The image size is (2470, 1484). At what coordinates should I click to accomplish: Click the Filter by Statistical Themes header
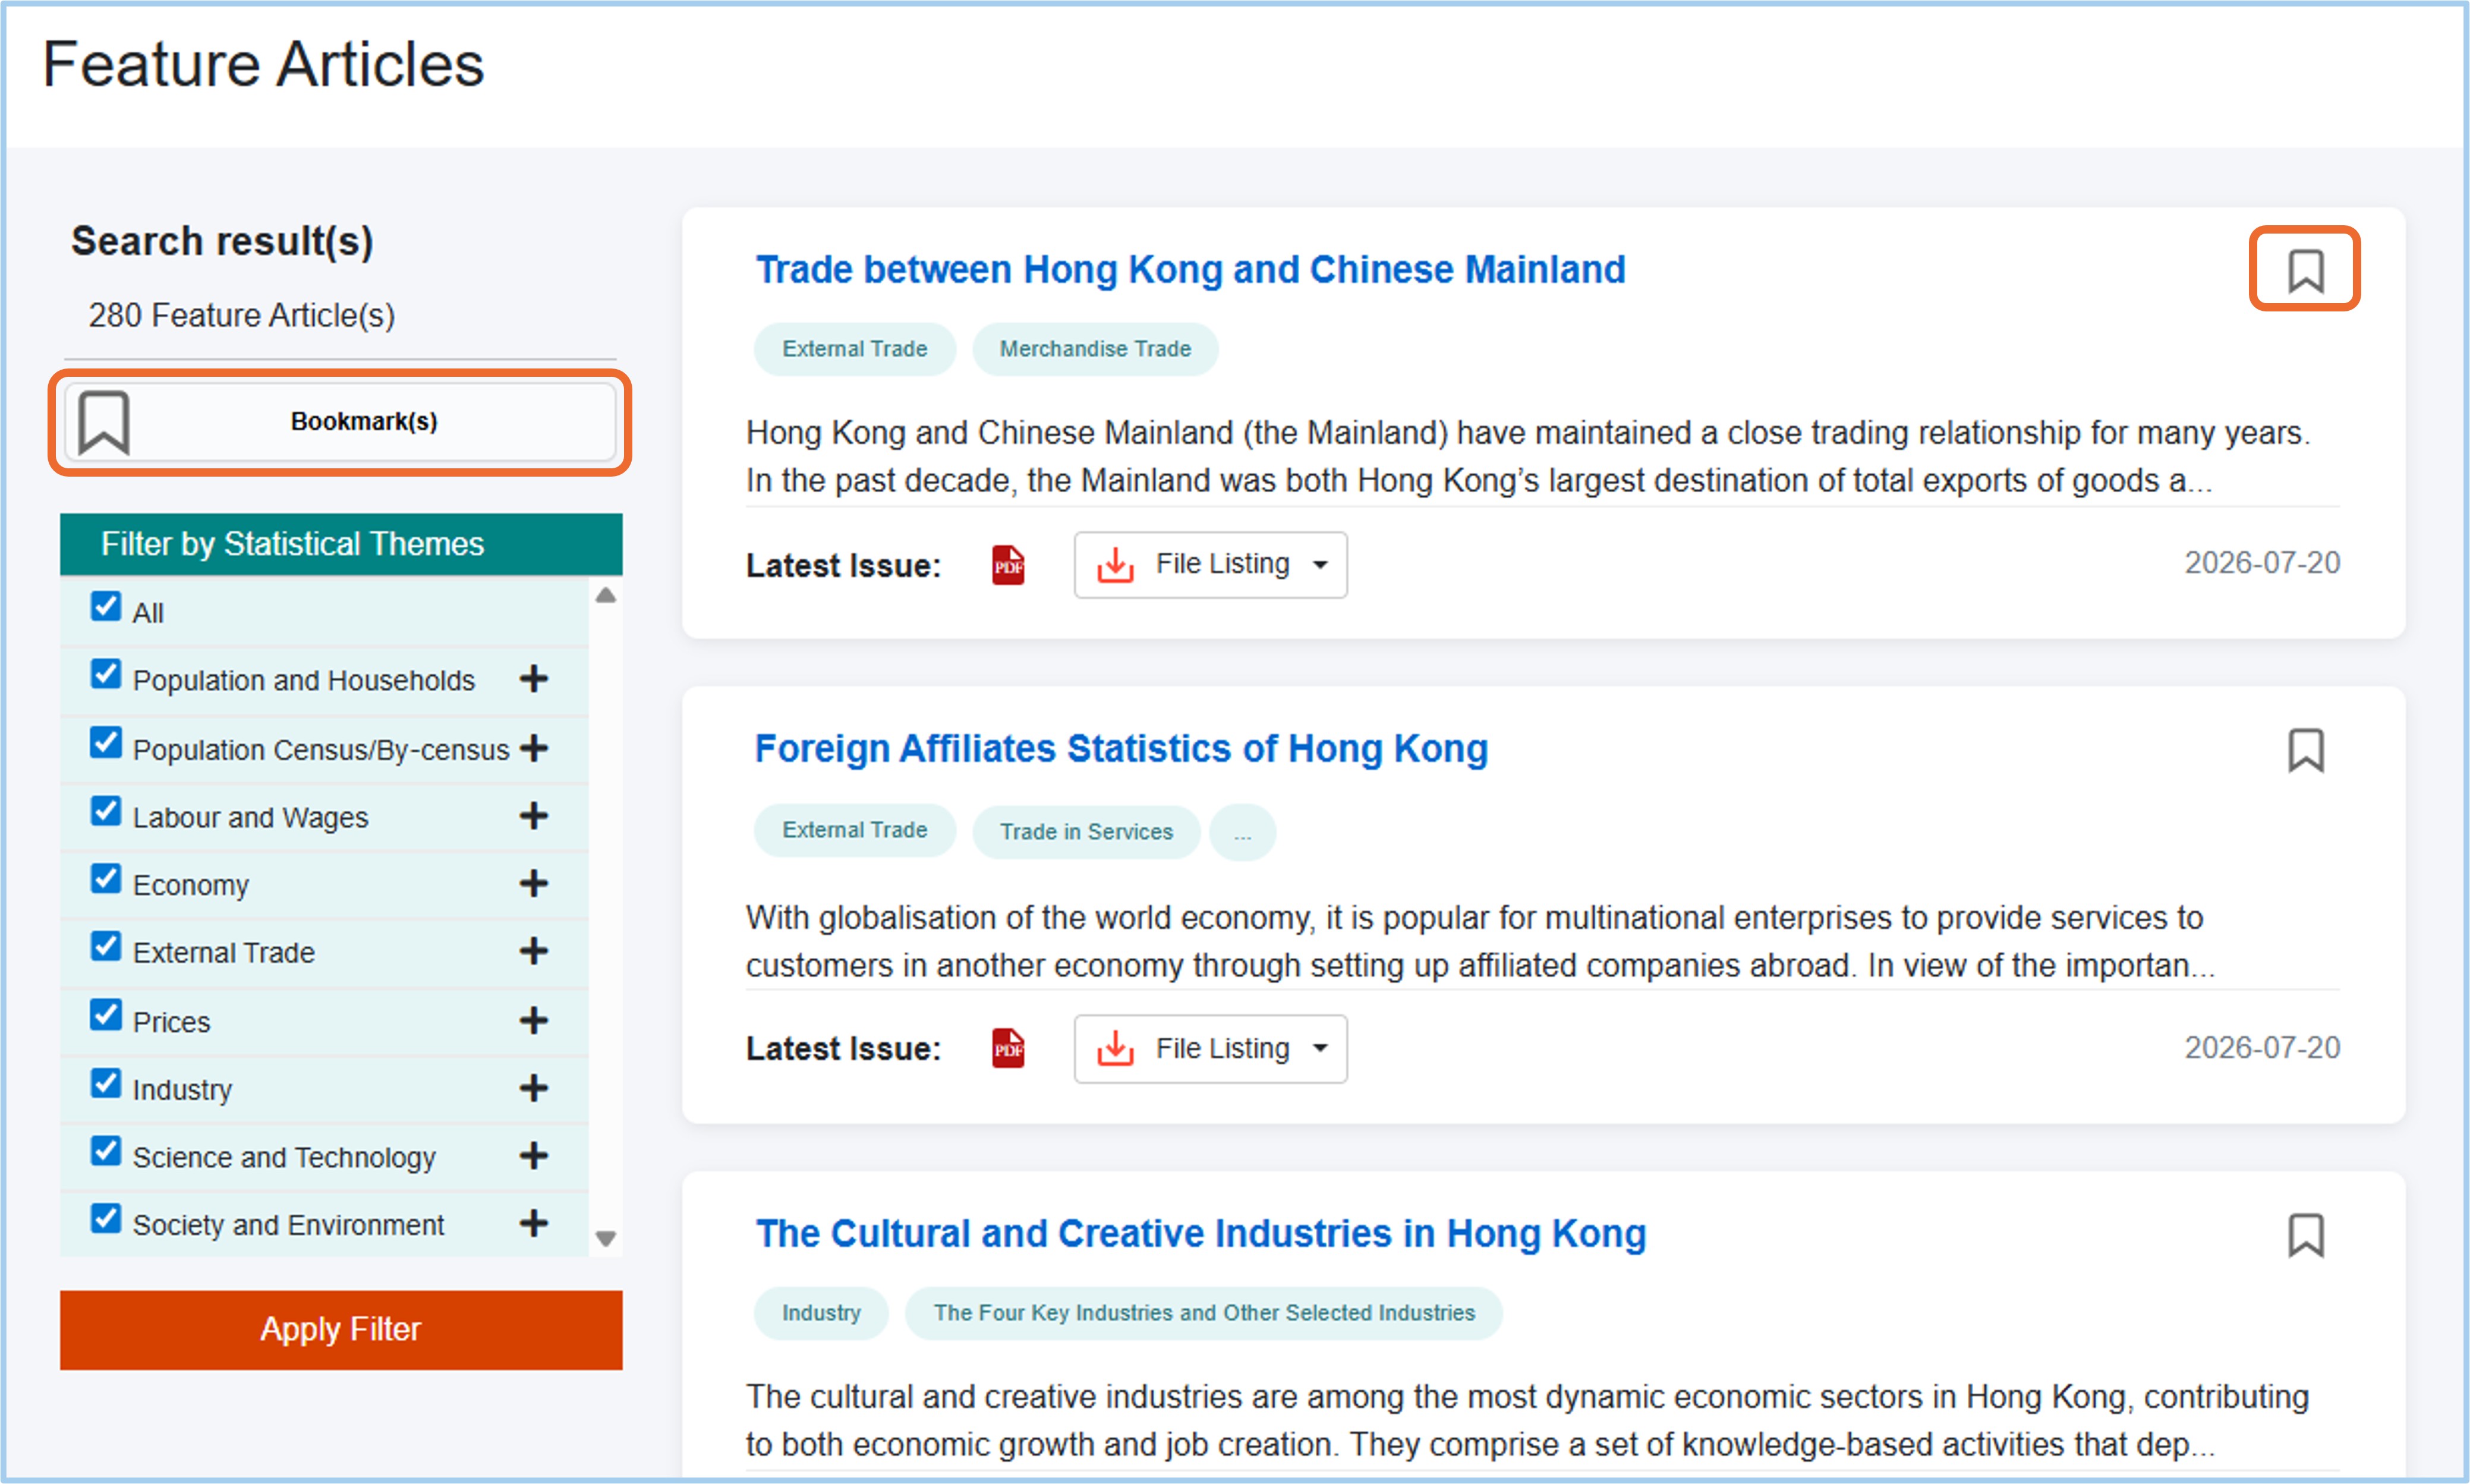pos(341,544)
